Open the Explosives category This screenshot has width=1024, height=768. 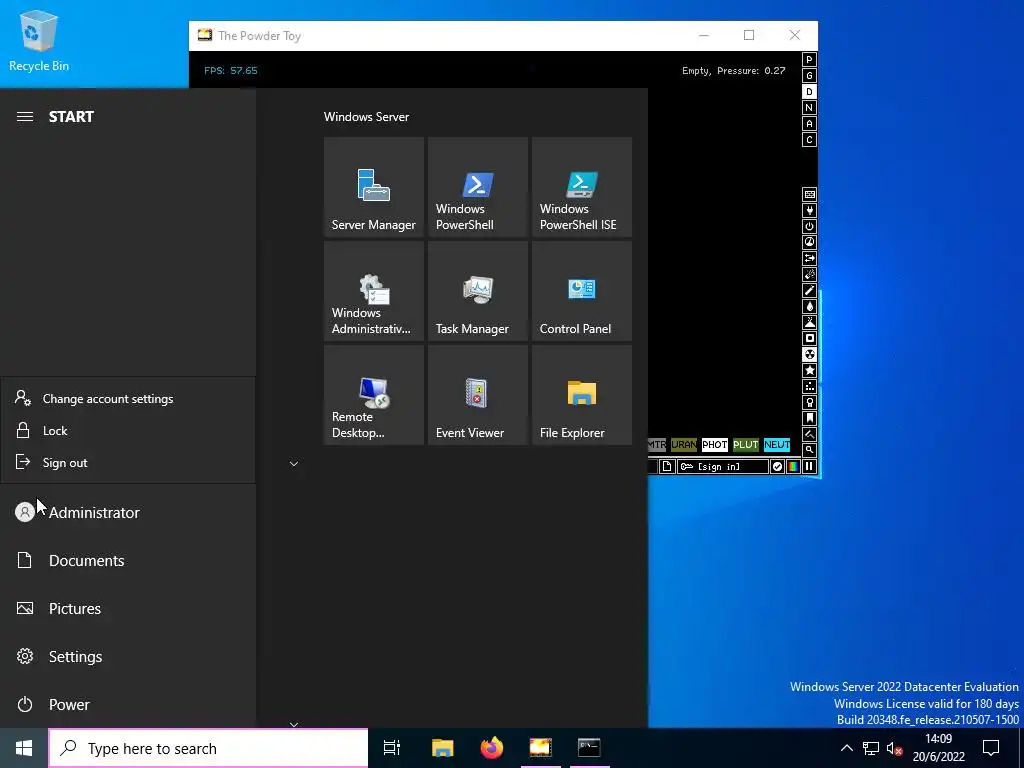pyautogui.click(x=809, y=274)
